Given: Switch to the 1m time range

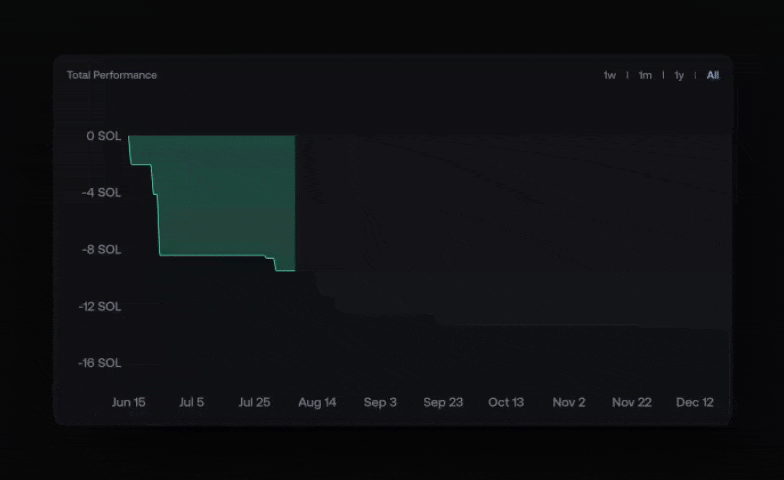Looking at the screenshot, I should pos(645,76).
